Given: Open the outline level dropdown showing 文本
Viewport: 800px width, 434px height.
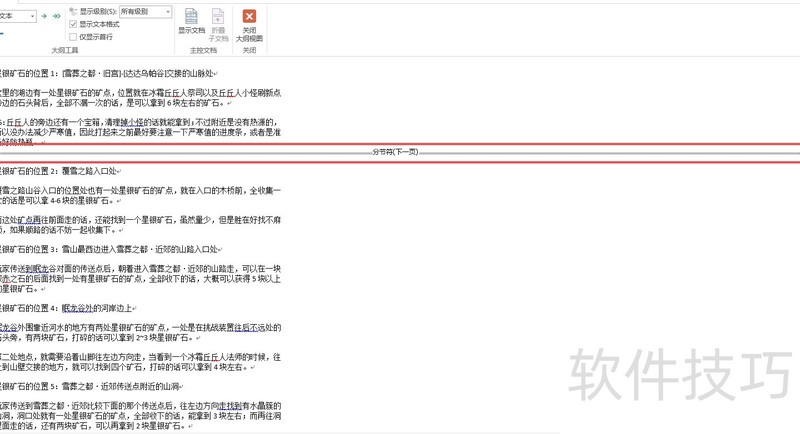Looking at the screenshot, I should 17,16.
